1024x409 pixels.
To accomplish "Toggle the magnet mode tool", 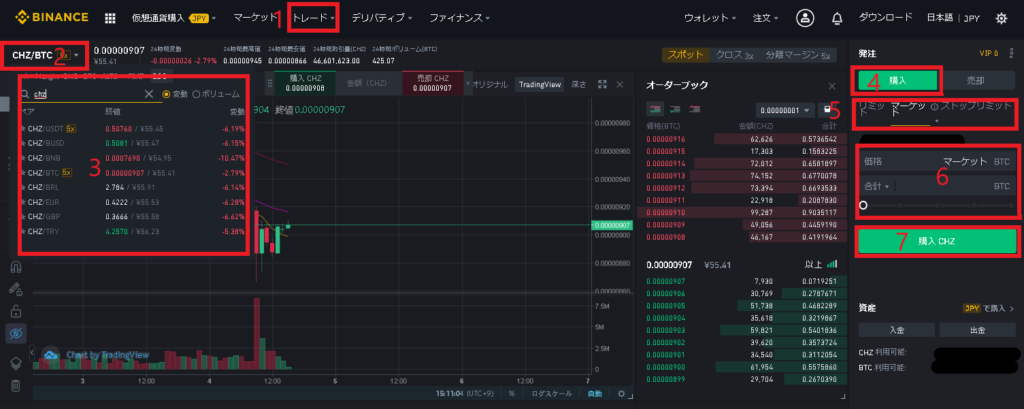I will pos(16,267).
